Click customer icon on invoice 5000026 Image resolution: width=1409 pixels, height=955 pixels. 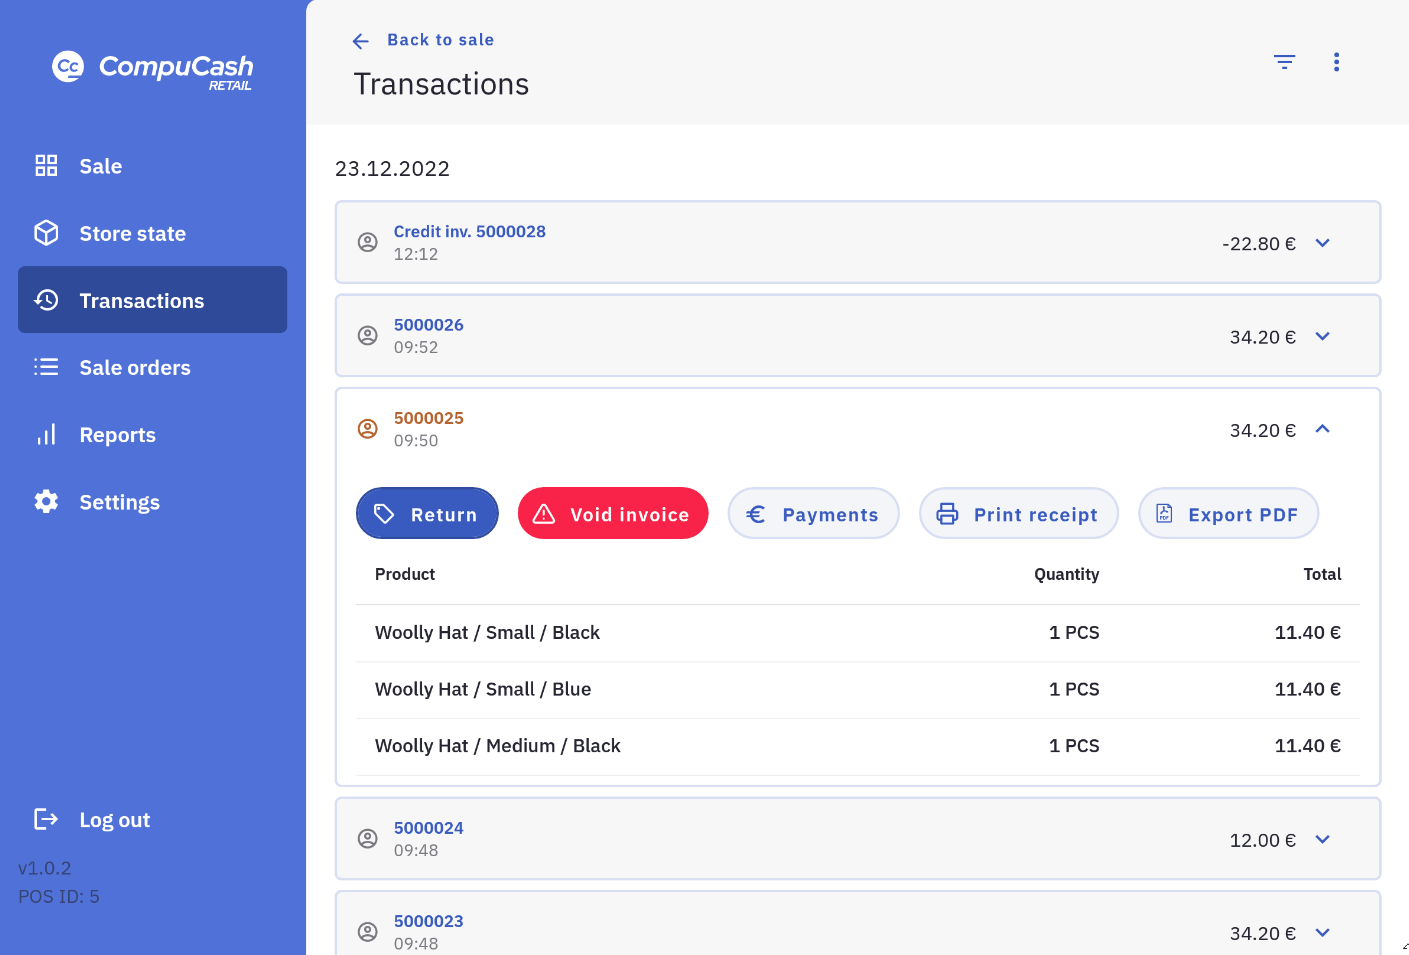368,336
